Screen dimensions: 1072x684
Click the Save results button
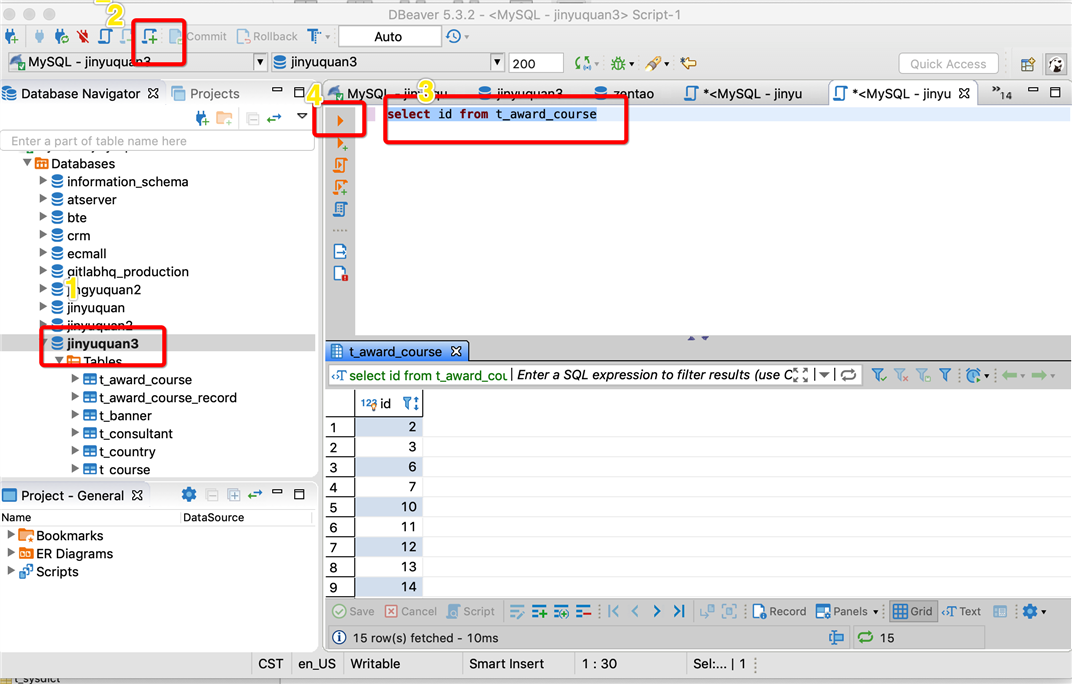(x=353, y=611)
